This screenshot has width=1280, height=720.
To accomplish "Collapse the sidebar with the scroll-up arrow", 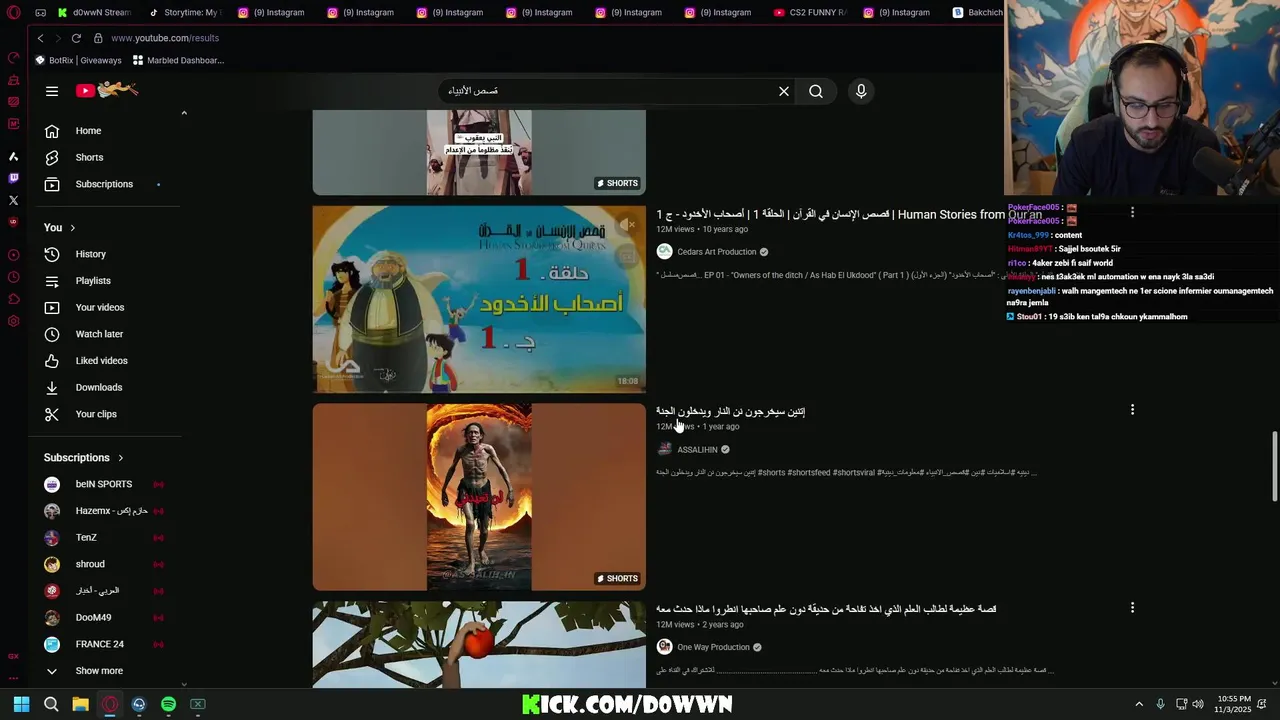I will [x=184, y=113].
